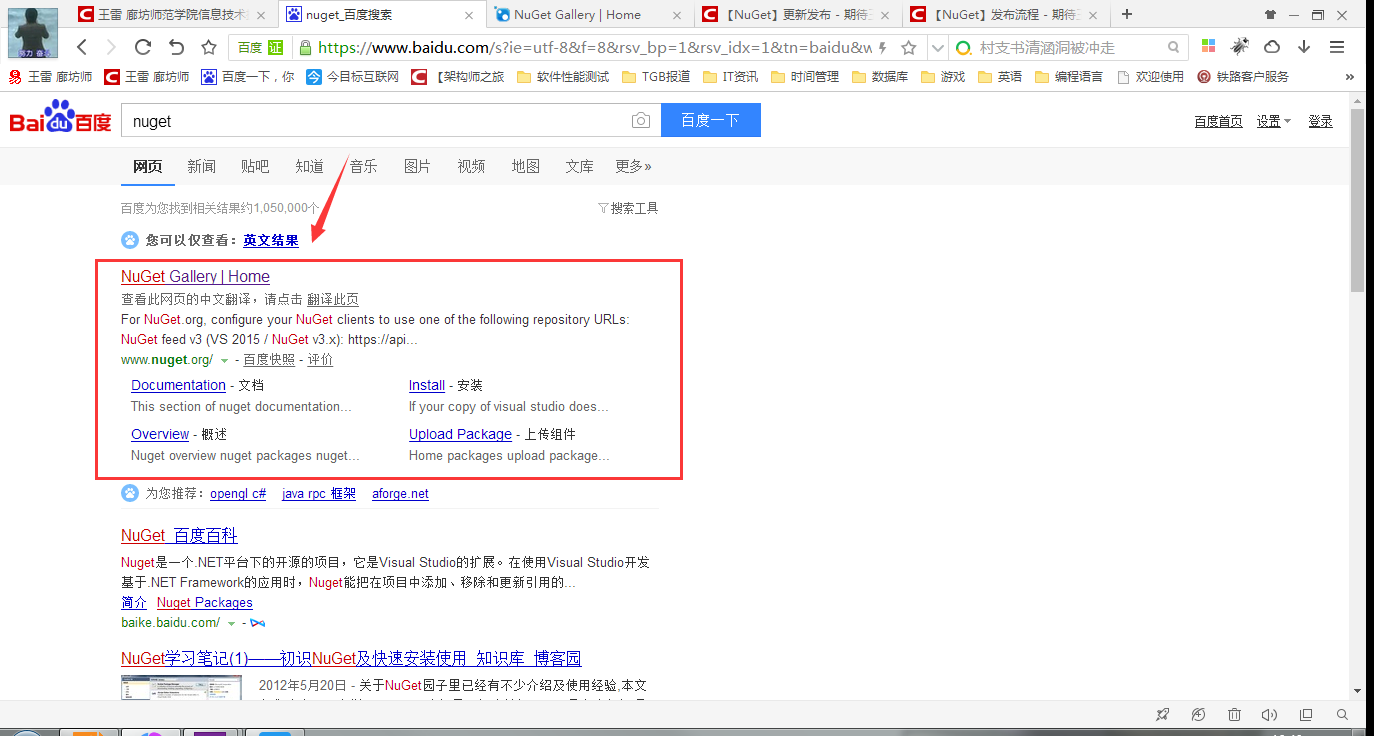Close the nuget_百度搜索 tab
Viewport: 1374px width, 736px height.
469,15
